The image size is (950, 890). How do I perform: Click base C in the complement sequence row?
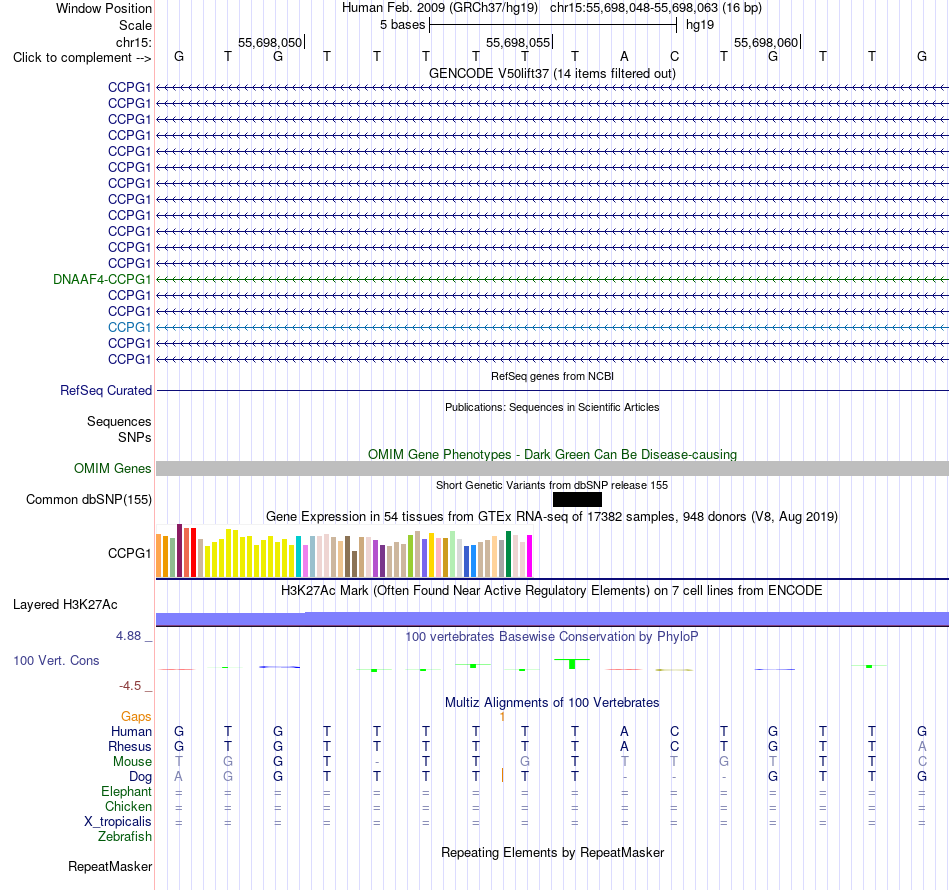pos(674,56)
